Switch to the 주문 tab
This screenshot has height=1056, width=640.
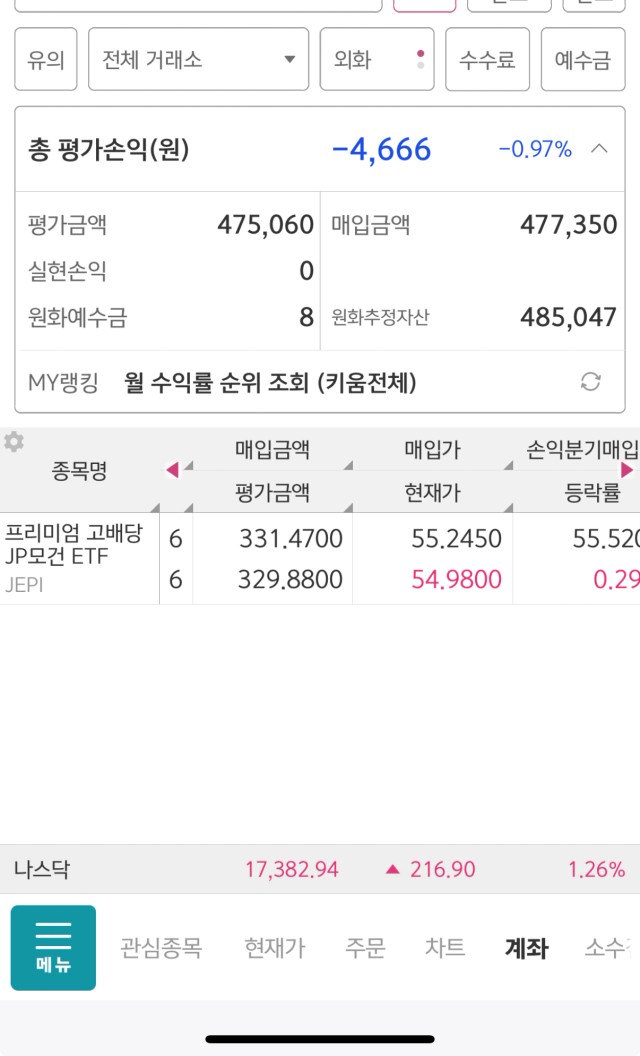(365, 948)
